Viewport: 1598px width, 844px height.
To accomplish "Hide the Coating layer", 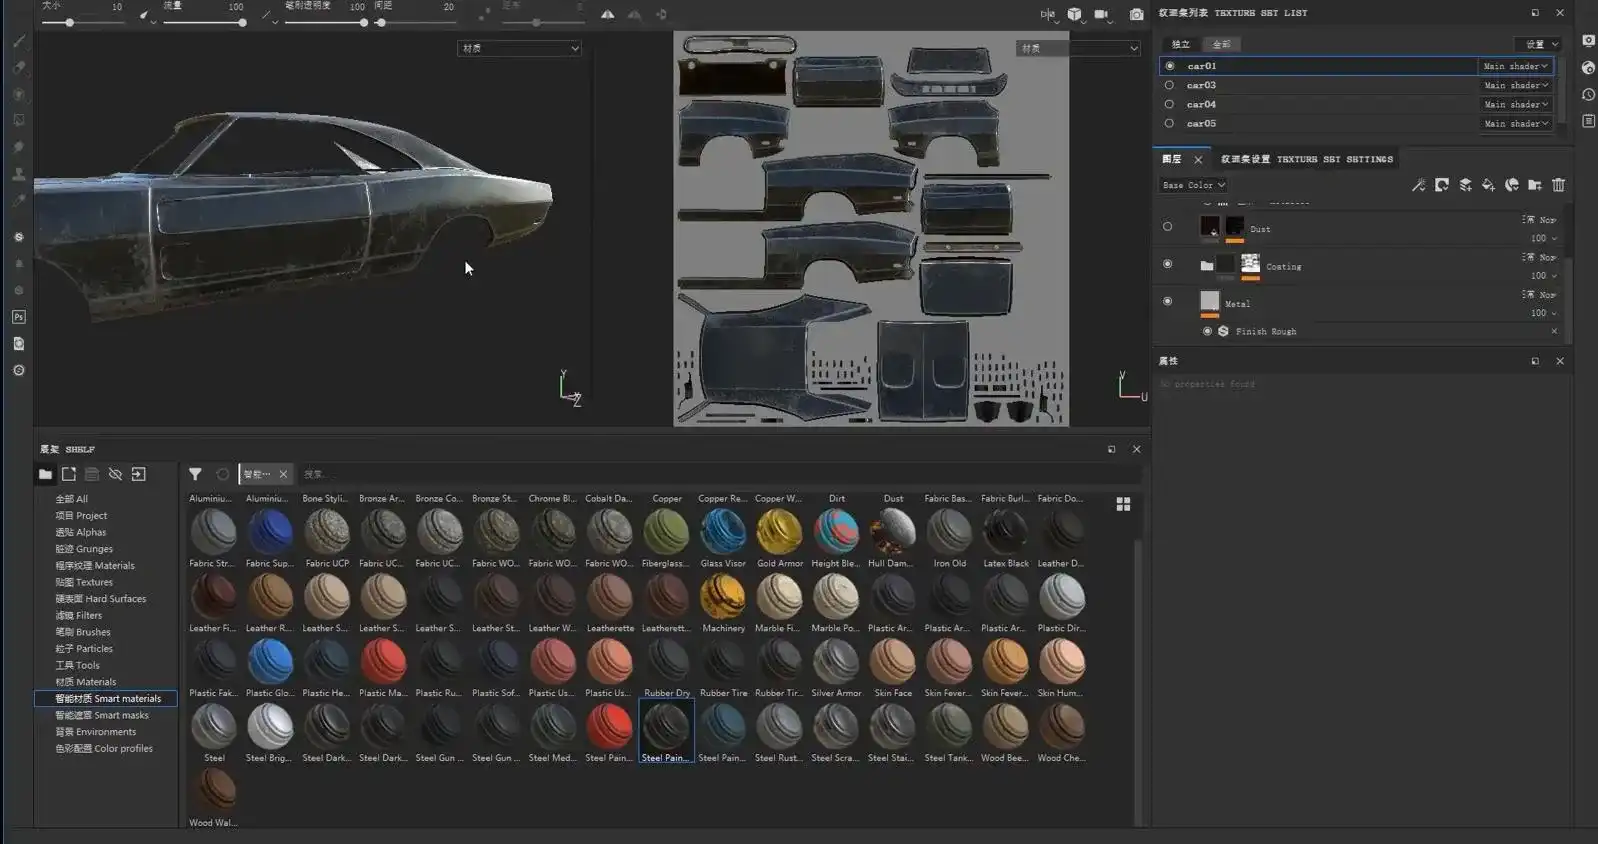I will click(1167, 264).
